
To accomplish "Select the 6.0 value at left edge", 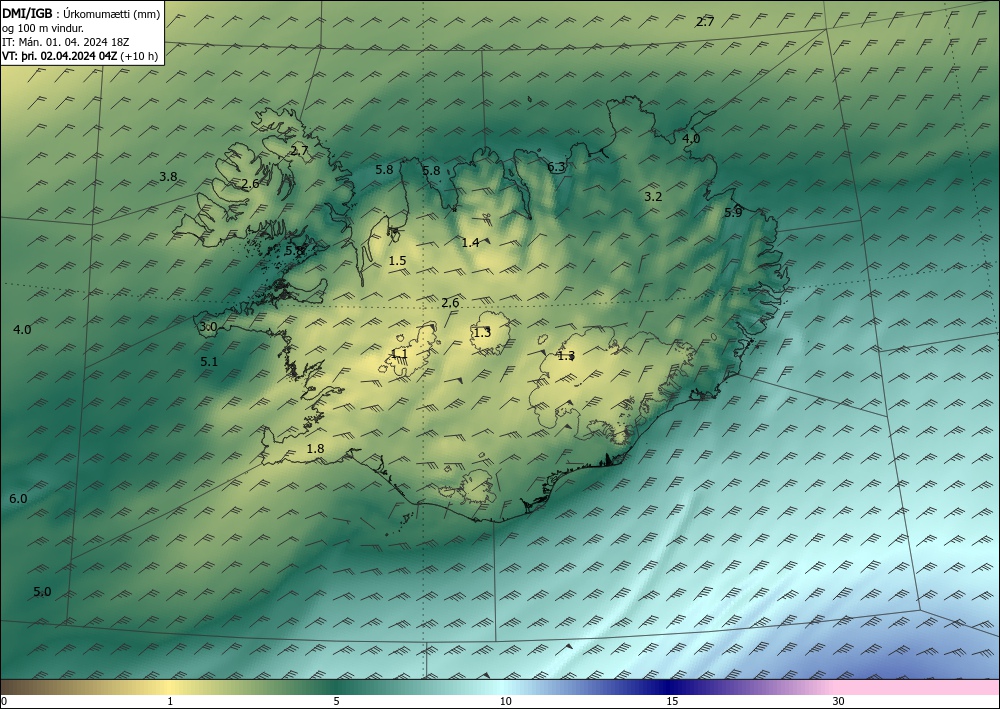I will coord(18,499).
